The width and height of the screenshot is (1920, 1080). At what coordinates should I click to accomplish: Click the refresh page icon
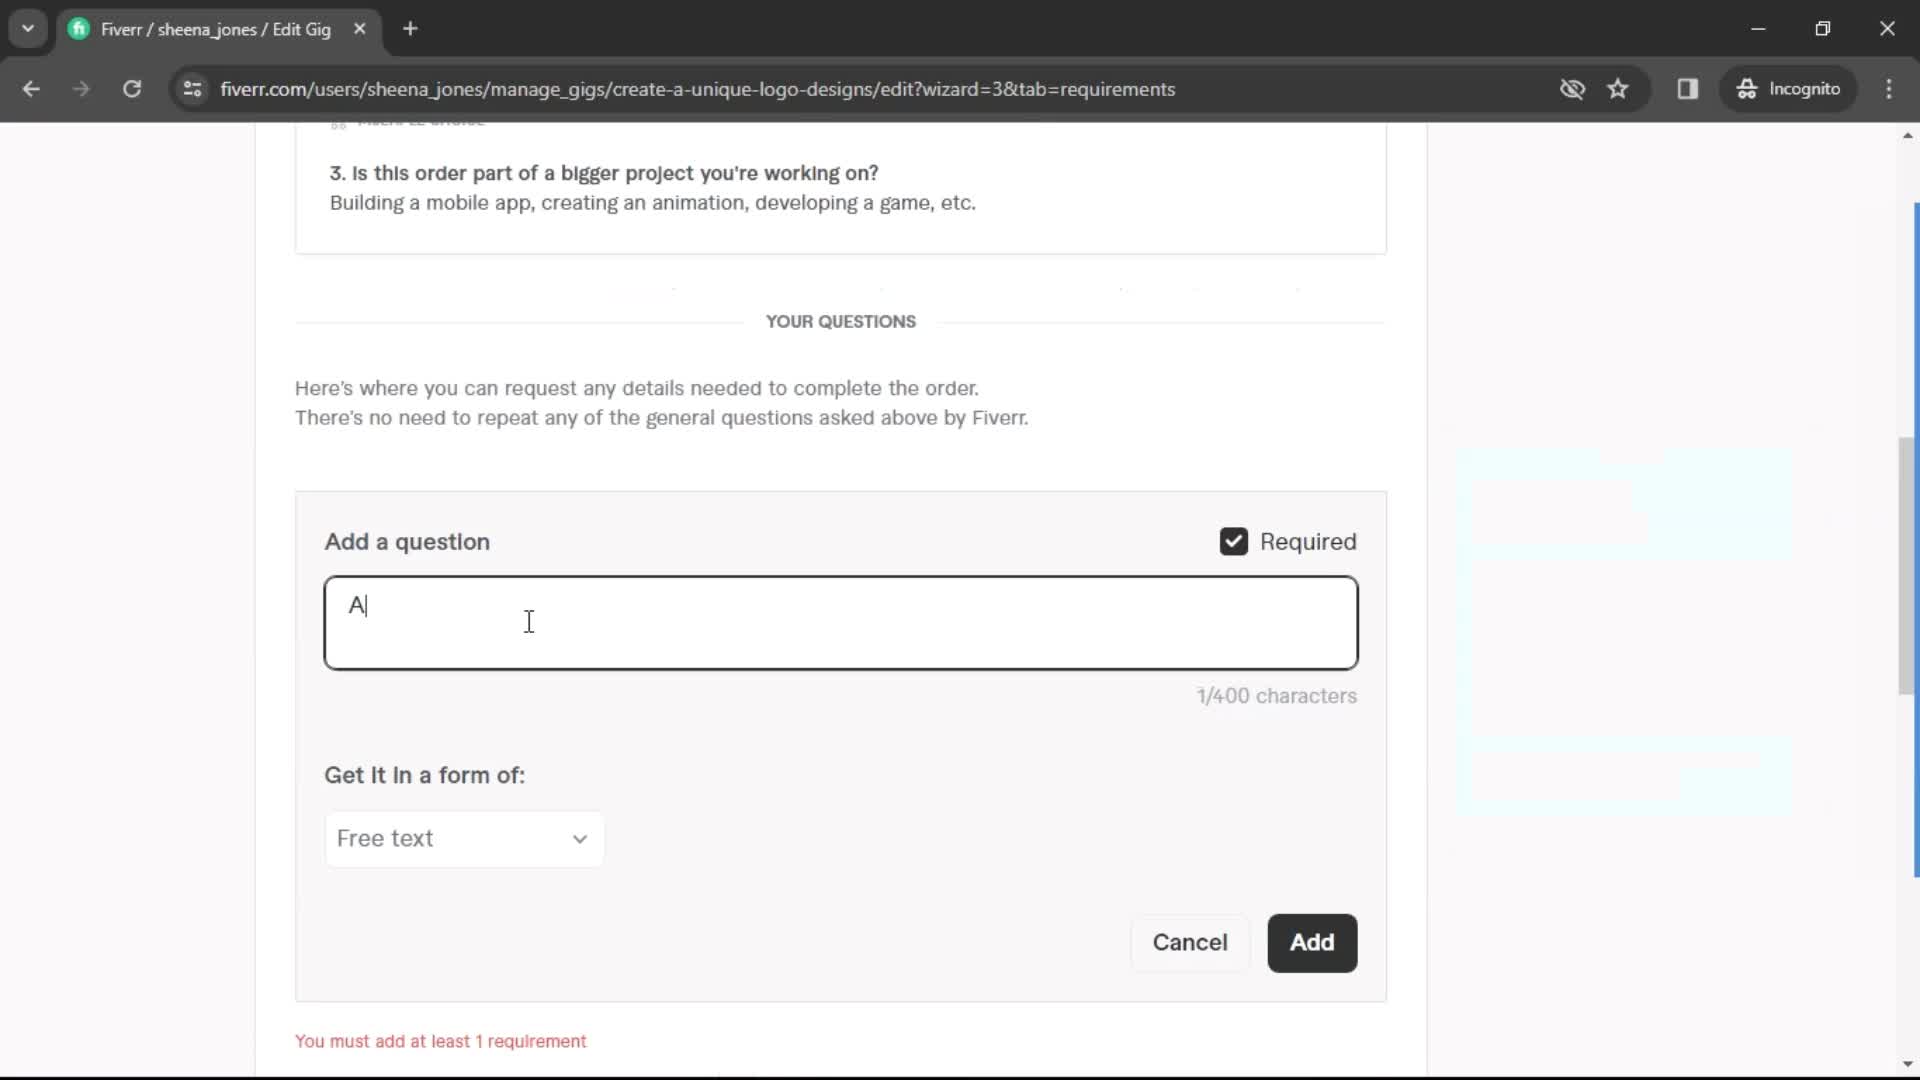132,88
